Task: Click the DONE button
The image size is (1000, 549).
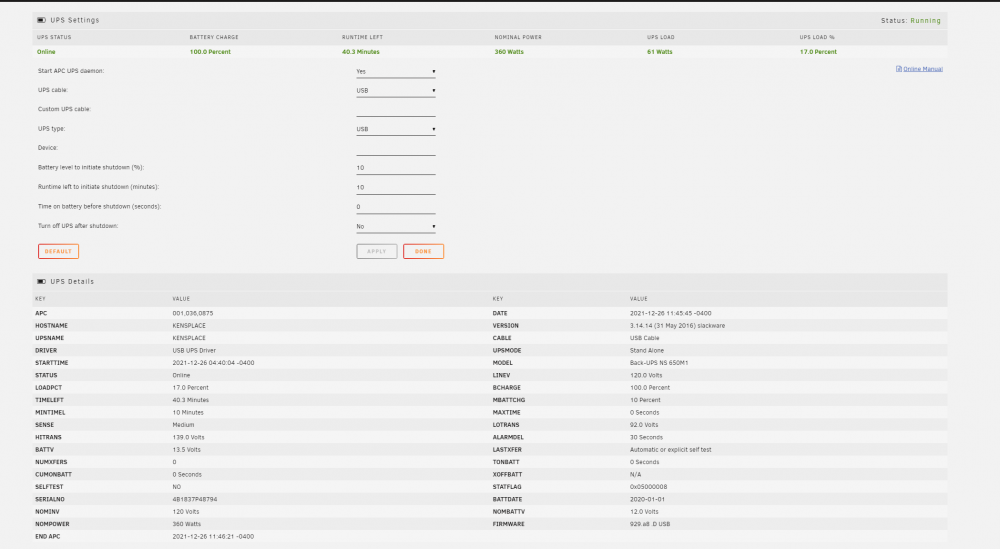Action: coord(423,251)
